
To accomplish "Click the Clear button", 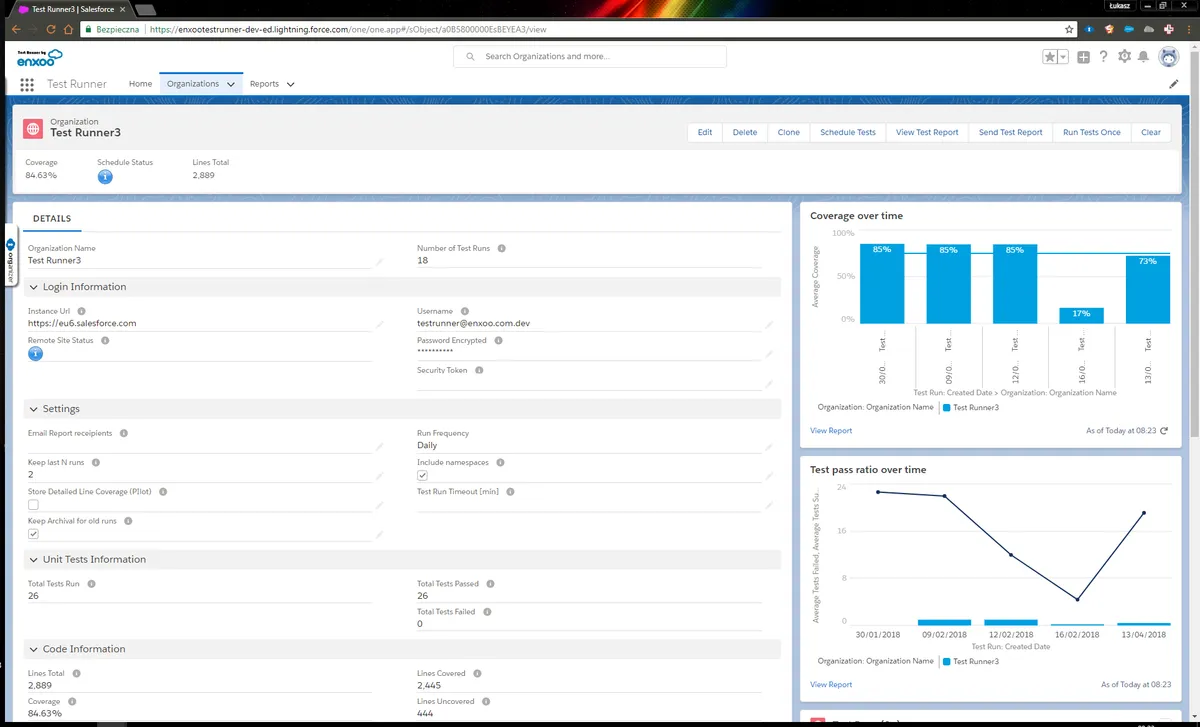I will (1151, 132).
